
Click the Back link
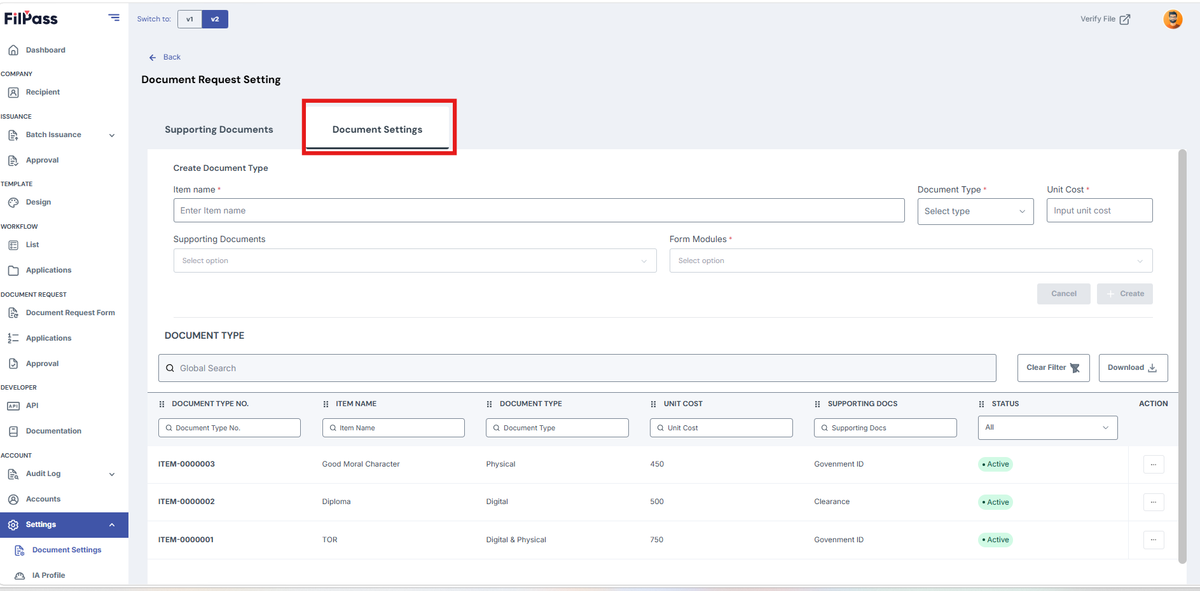172,57
